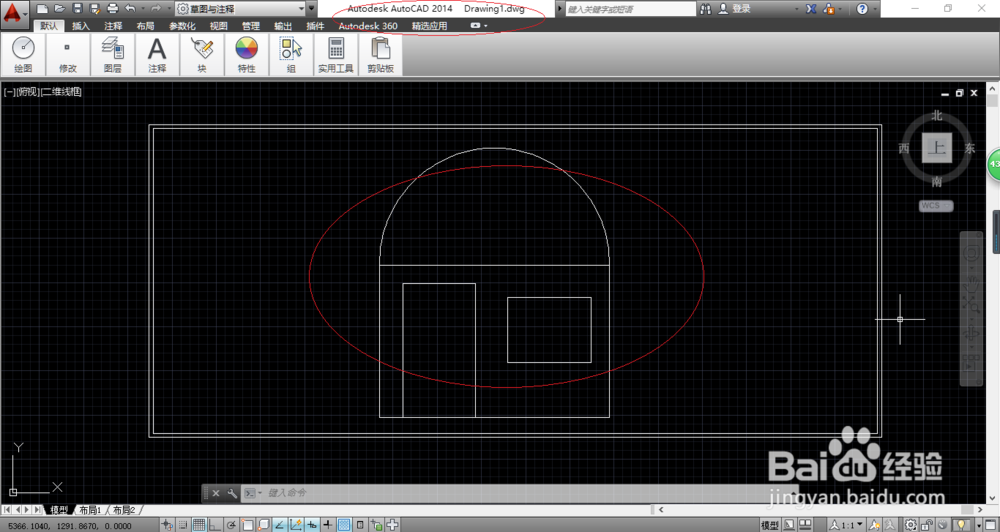The width and height of the screenshot is (1000, 532).
Task: Click the Plot printer icon
Action: click(x=113, y=9)
